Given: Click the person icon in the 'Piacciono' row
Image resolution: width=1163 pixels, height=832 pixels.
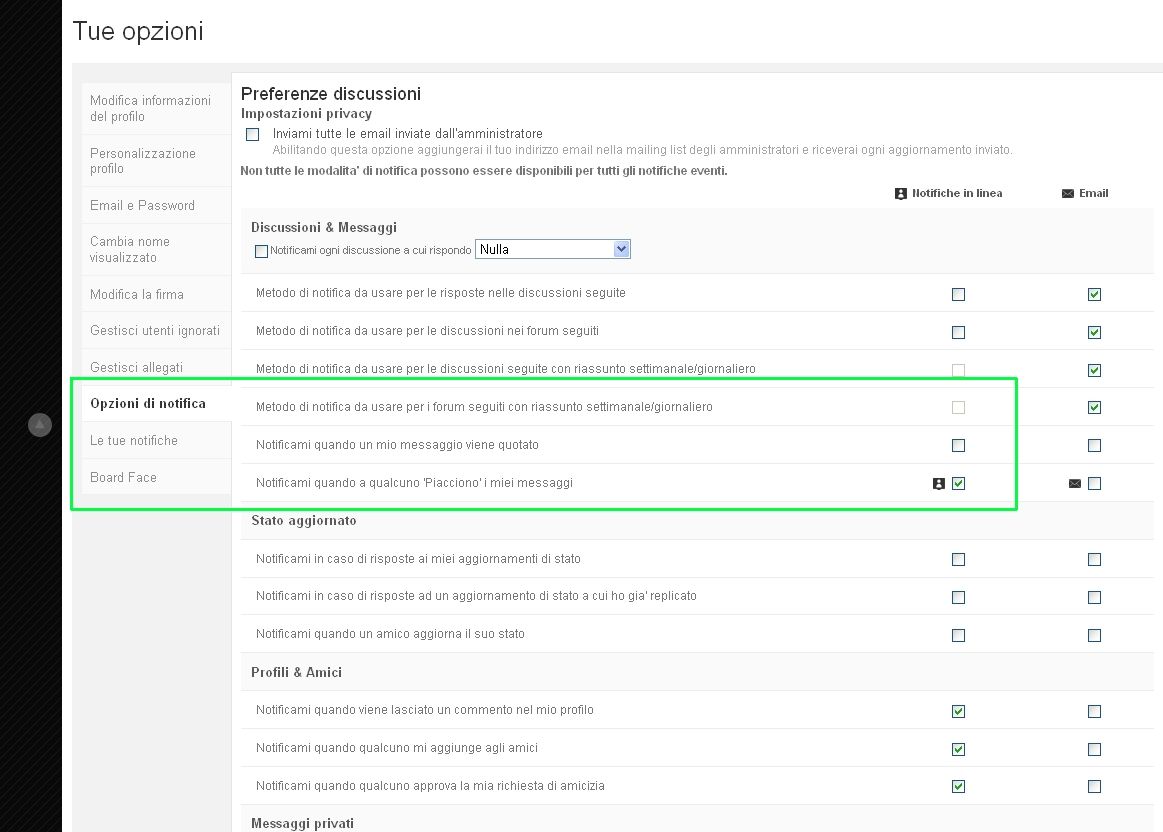Looking at the screenshot, I should point(938,484).
